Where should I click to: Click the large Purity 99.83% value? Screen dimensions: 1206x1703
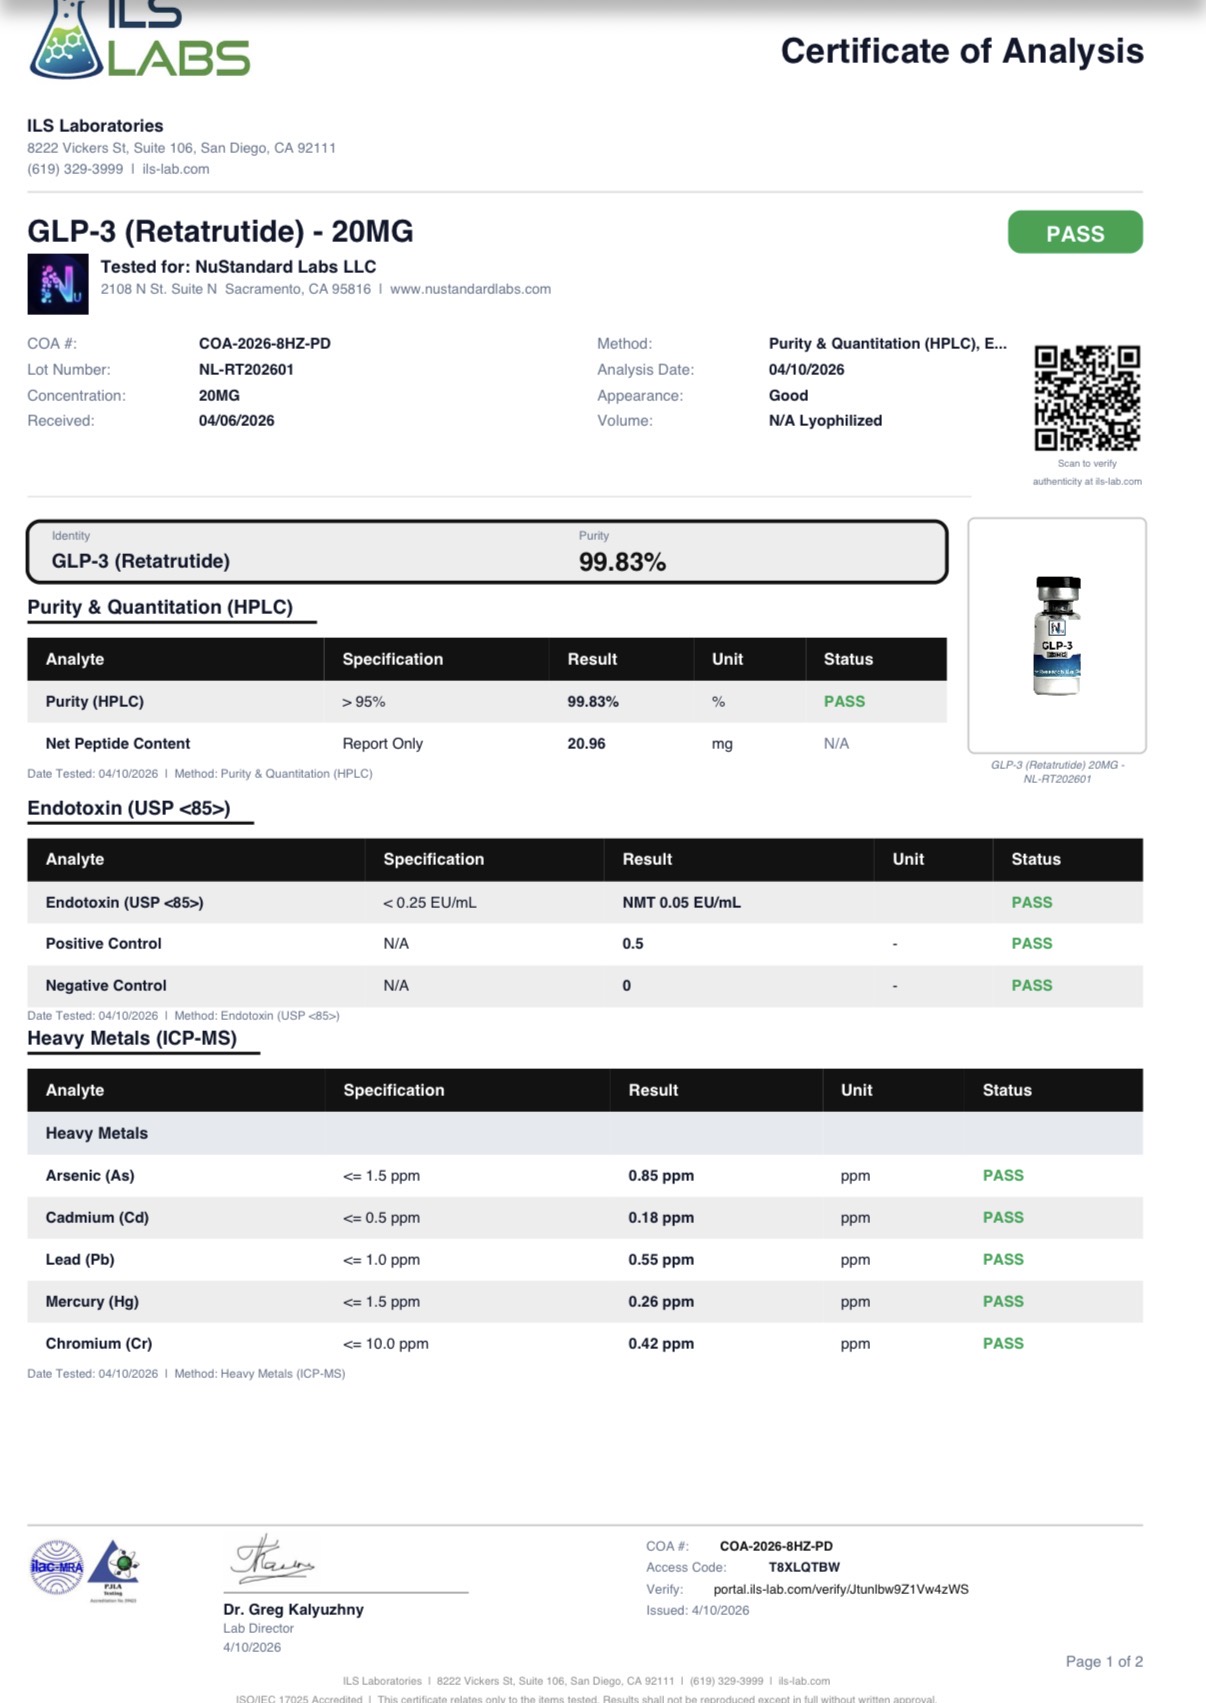click(x=622, y=562)
